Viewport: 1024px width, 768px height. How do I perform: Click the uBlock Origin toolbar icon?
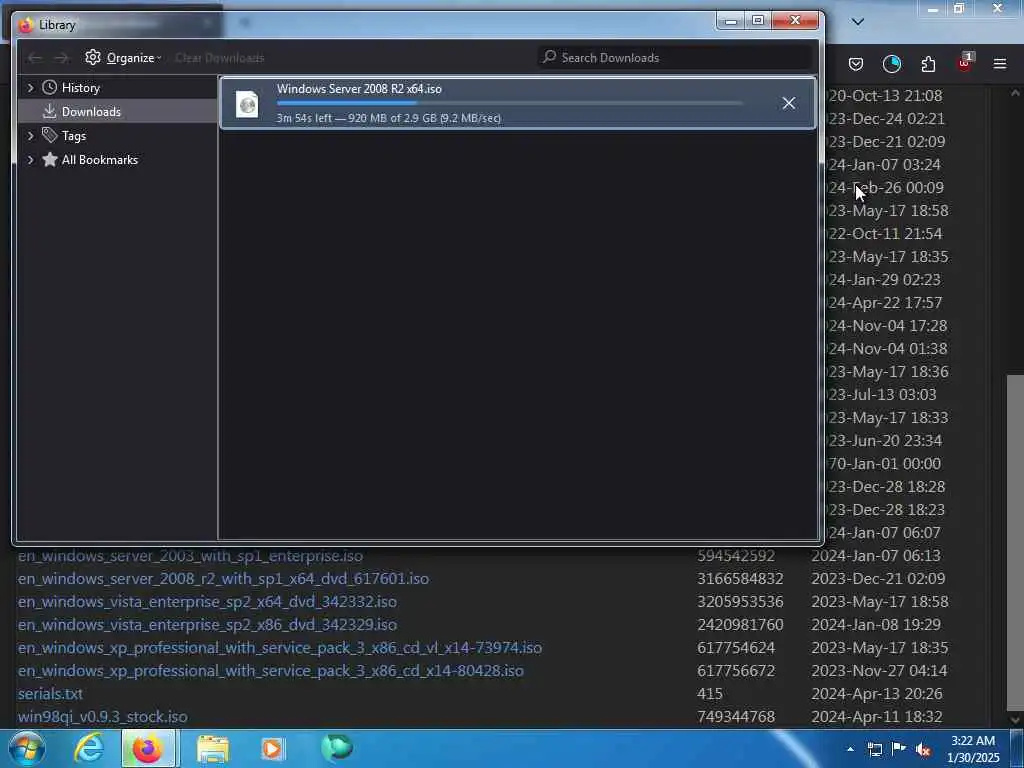[x=965, y=63]
